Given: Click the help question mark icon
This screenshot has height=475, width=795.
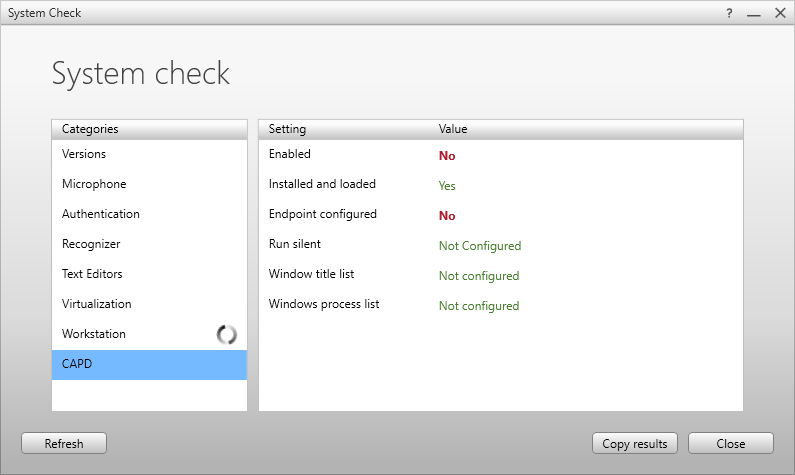Looking at the screenshot, I should 729,13.
